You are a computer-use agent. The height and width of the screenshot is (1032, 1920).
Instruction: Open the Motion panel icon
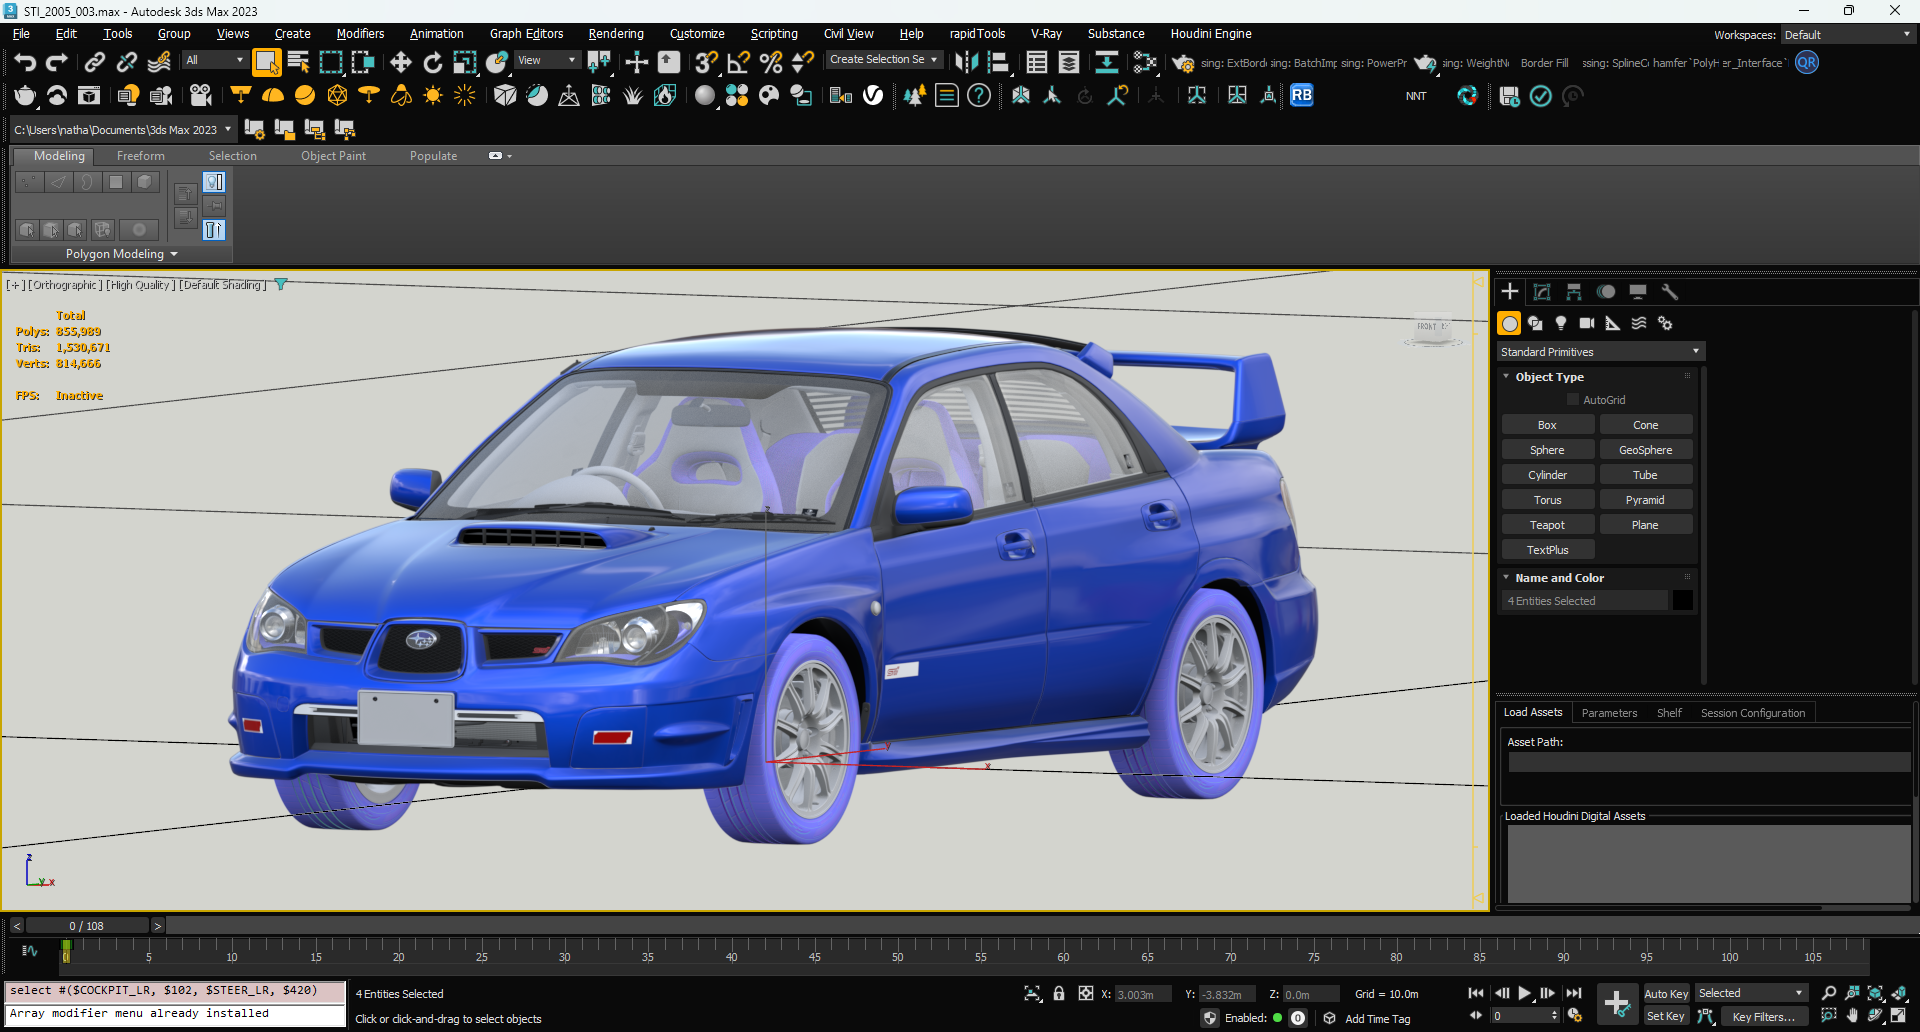[x=1606, y=292]
